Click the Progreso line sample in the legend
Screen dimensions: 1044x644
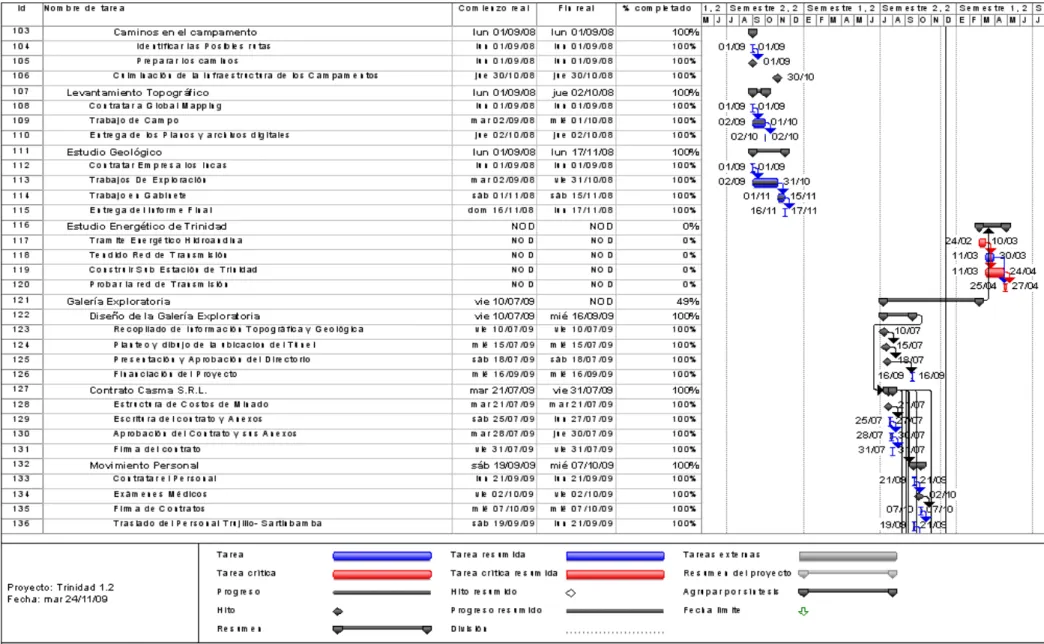click(382, 592)
